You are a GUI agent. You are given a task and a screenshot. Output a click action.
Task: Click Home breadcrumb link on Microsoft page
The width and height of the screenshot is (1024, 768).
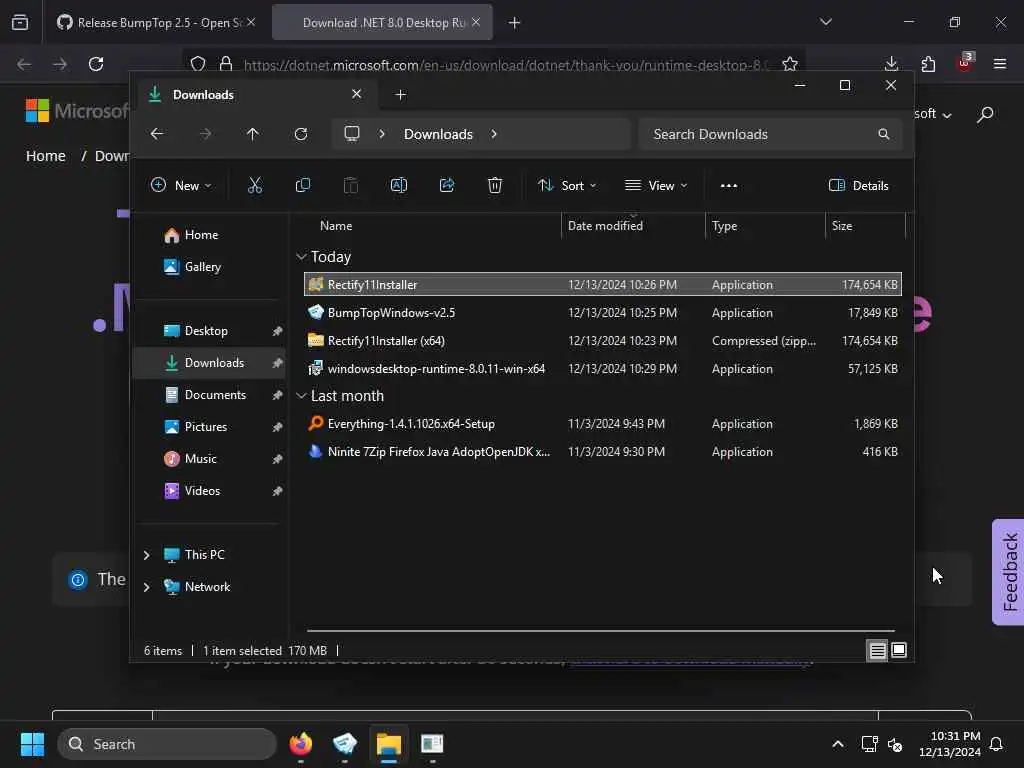click(x=46, y=156)
